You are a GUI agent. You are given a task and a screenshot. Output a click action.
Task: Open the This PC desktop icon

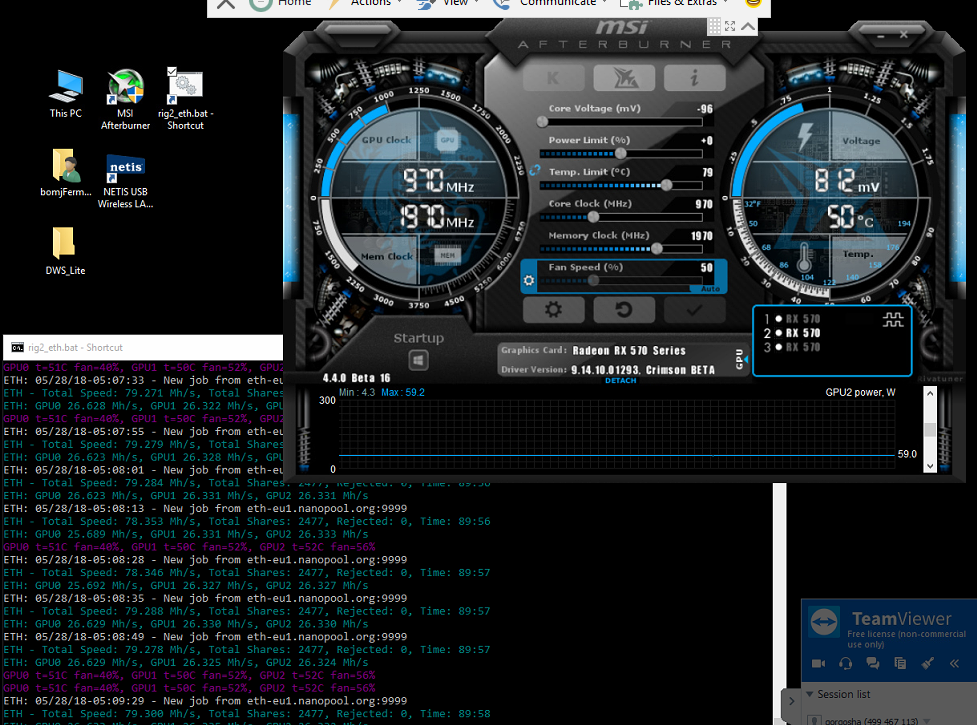coord(65,94)
